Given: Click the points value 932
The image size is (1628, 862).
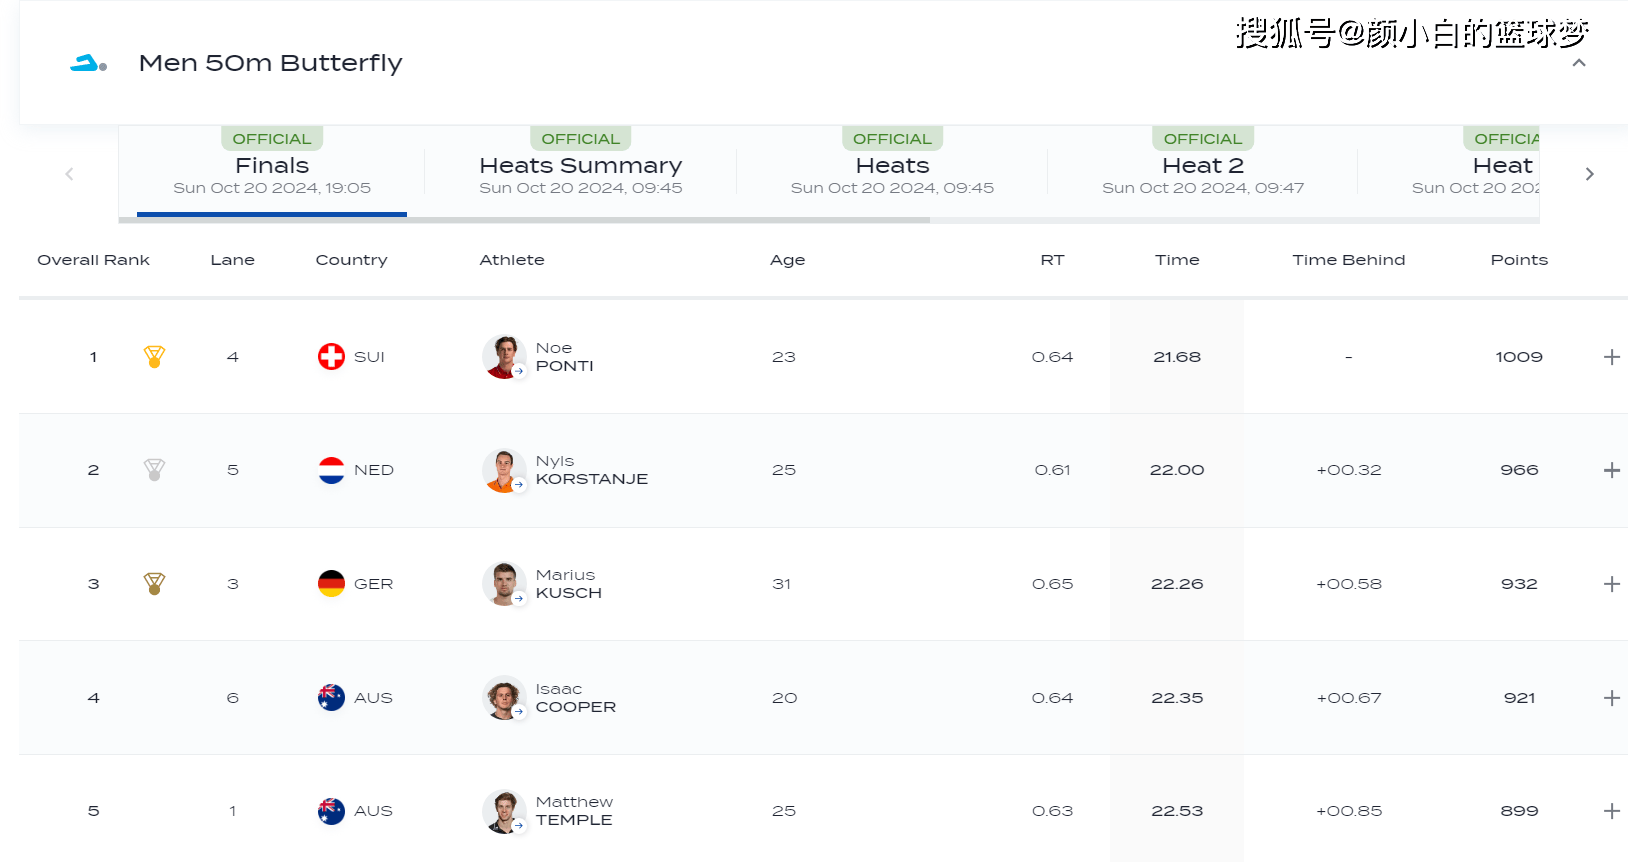Looking at the screenshot, I should [x=1519, y=584].
